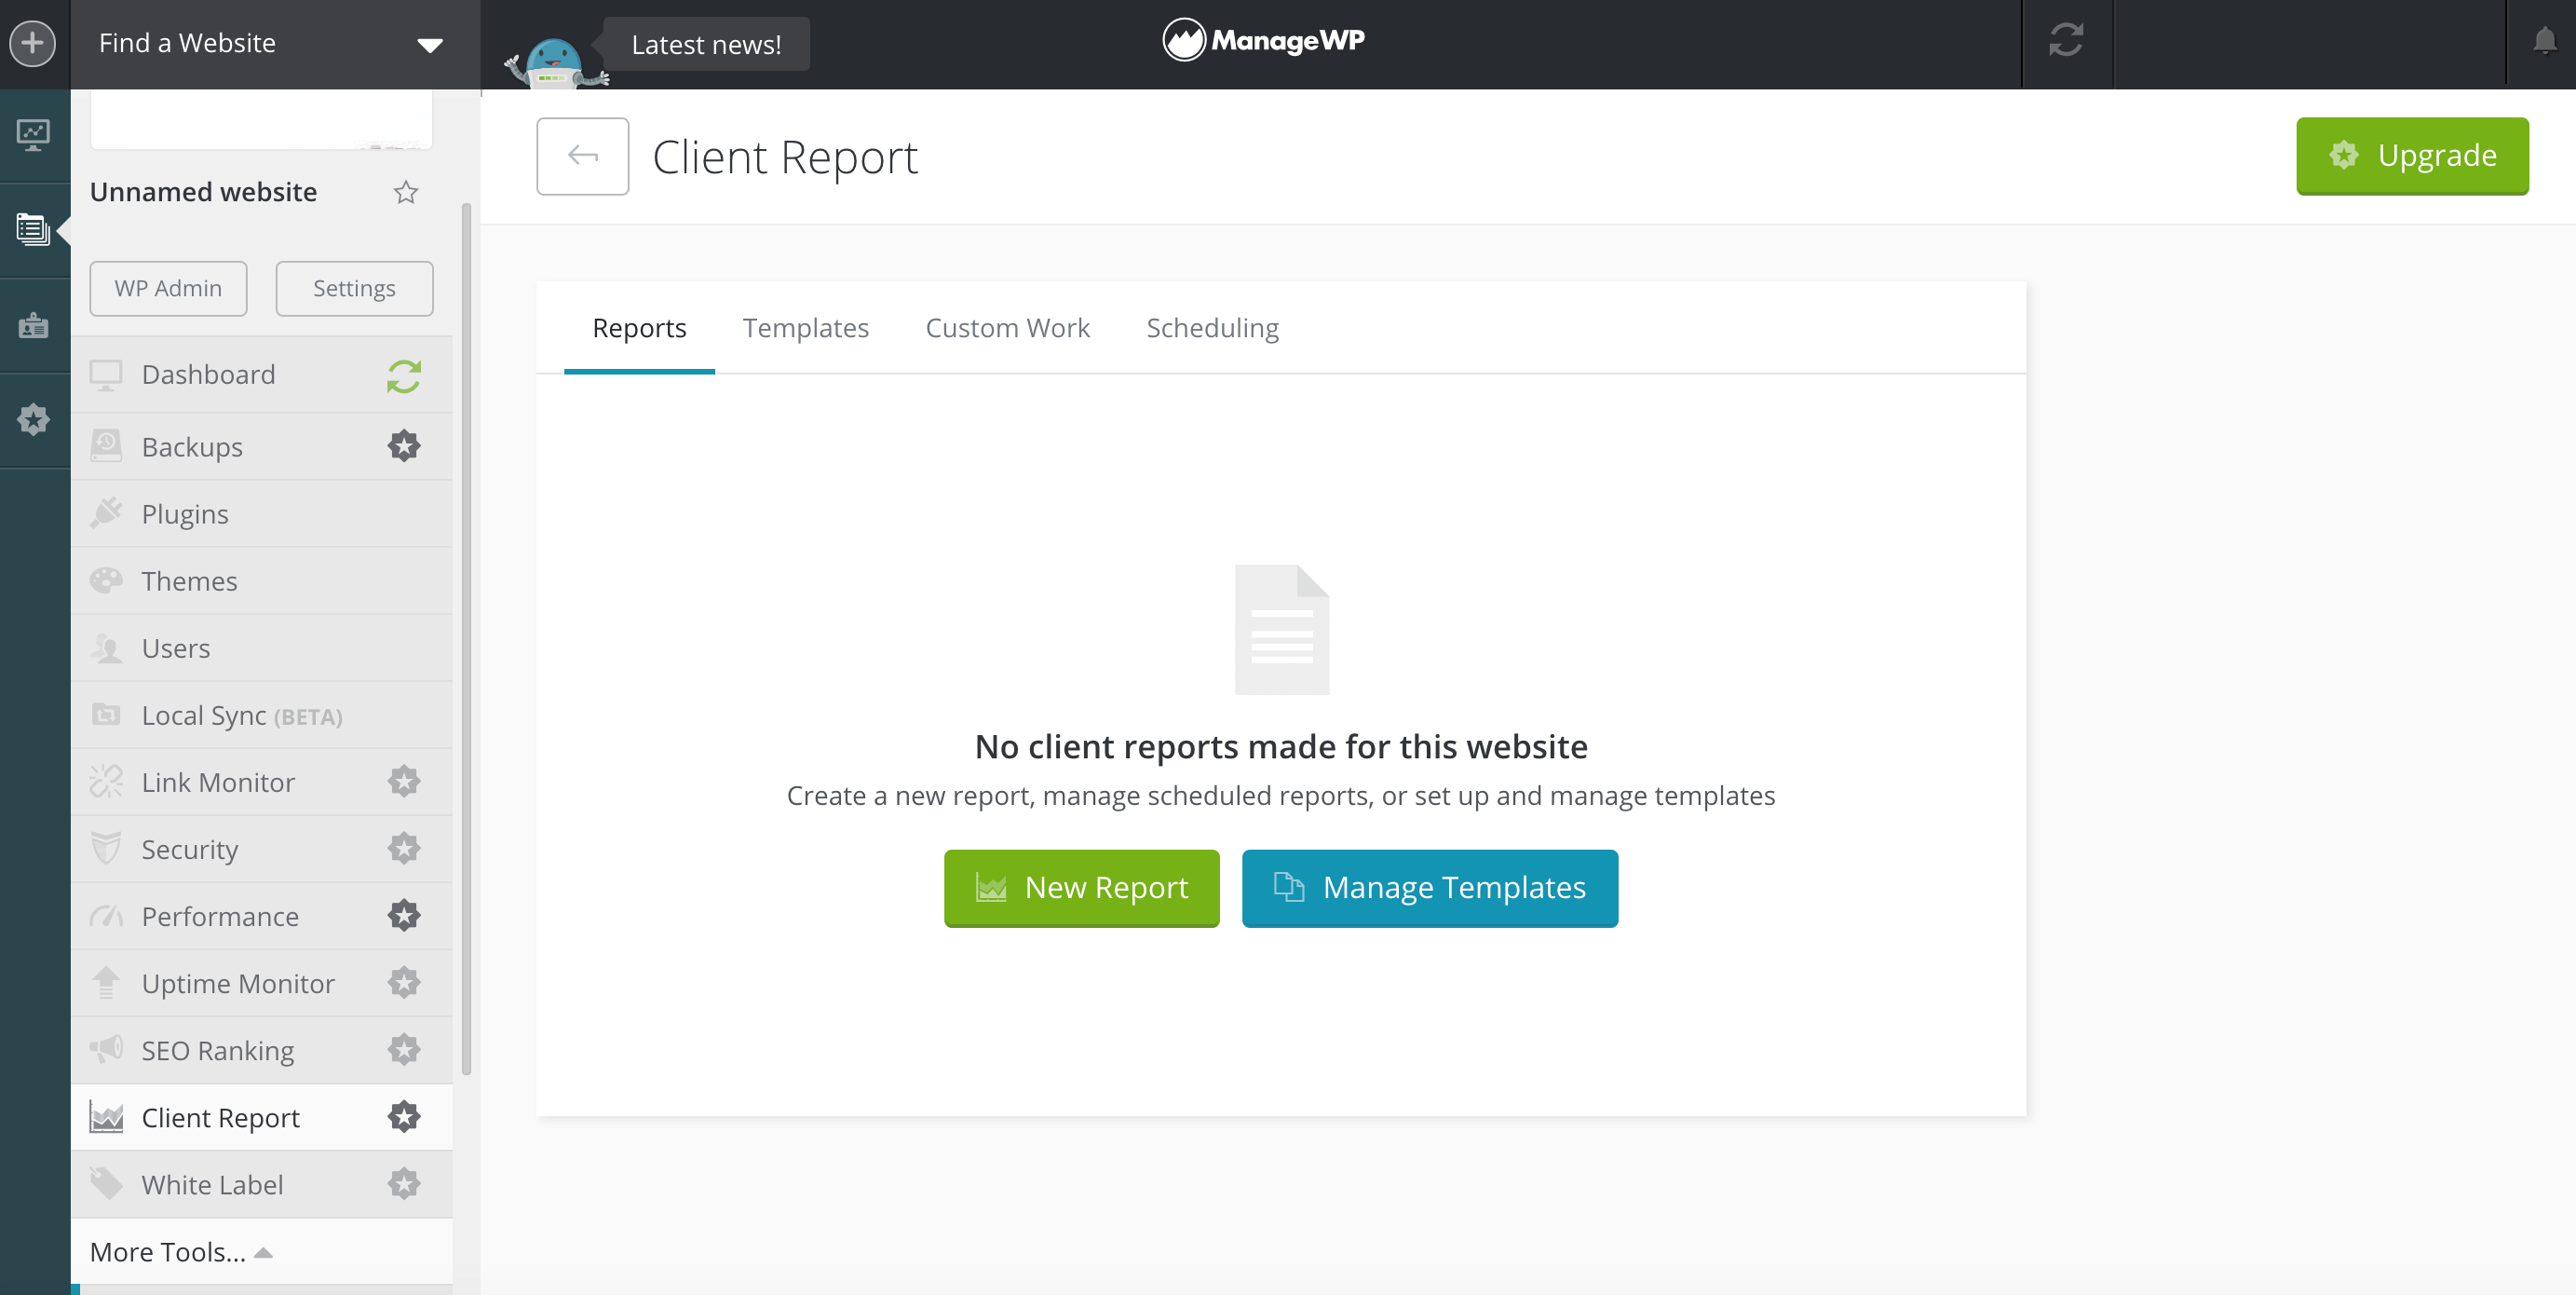Switch to the Templates tab
The width and height of the screenshot is (2576, 1295).
805,328
